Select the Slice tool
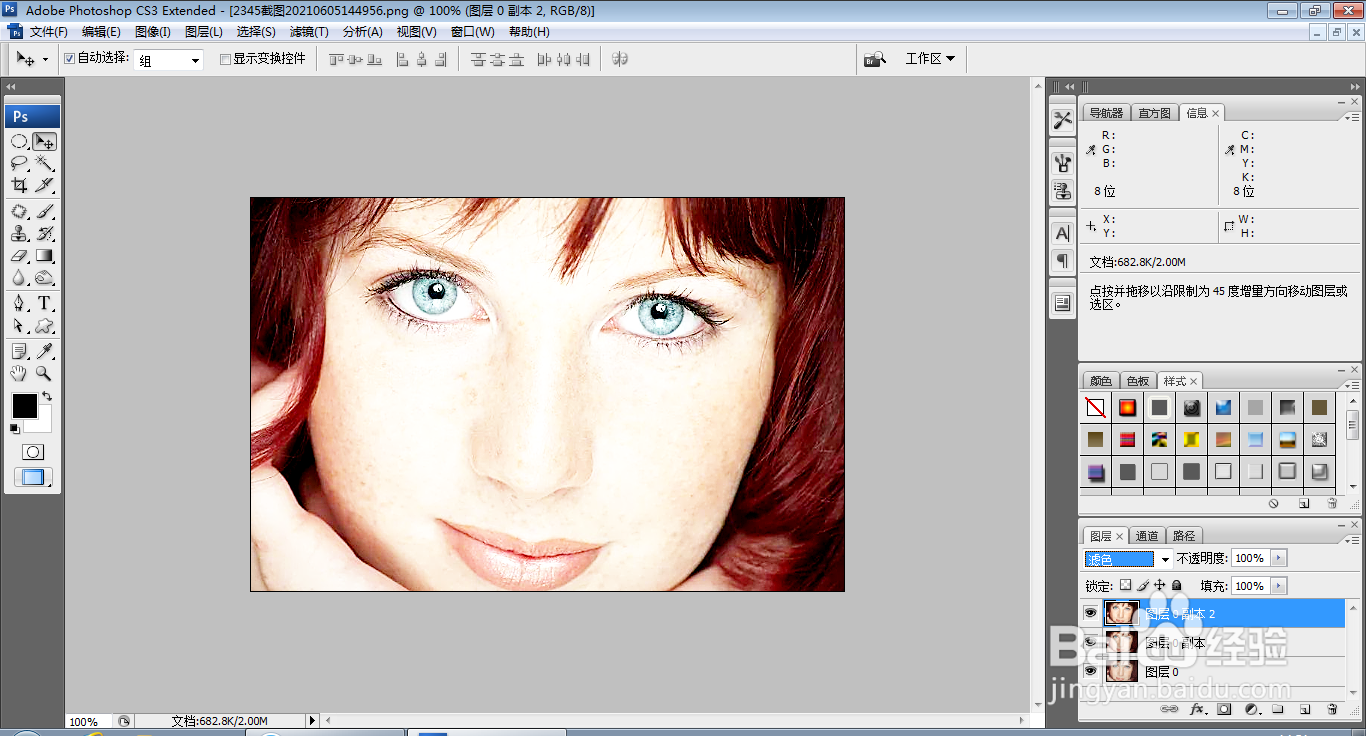The width and height of the screenshot is (1366, 736). point(45,185)
